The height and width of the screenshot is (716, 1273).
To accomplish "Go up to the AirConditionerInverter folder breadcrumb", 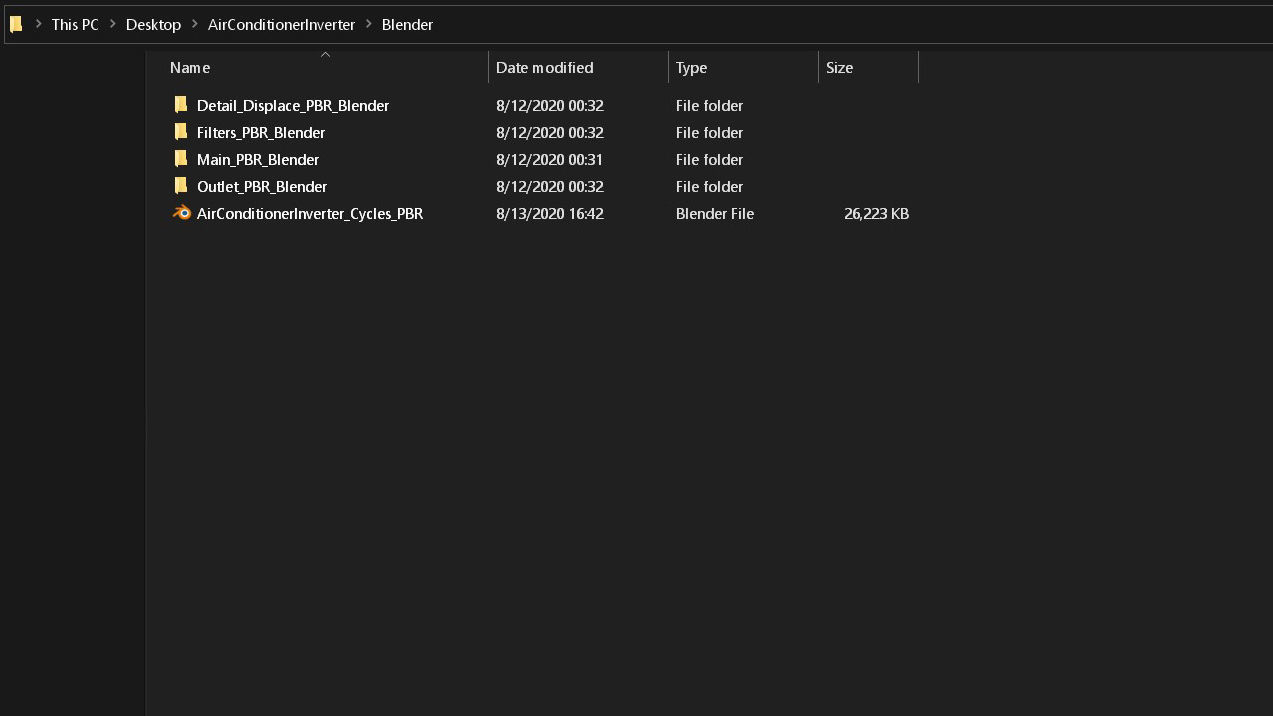I will coord(281,24).
